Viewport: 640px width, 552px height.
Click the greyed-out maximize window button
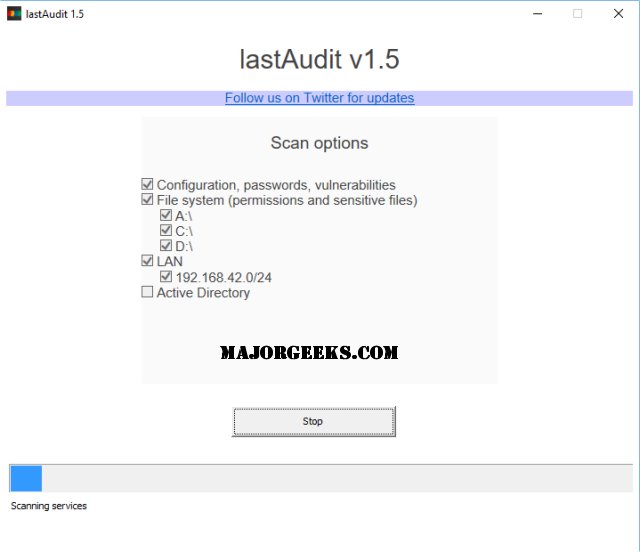click(578, 14)
